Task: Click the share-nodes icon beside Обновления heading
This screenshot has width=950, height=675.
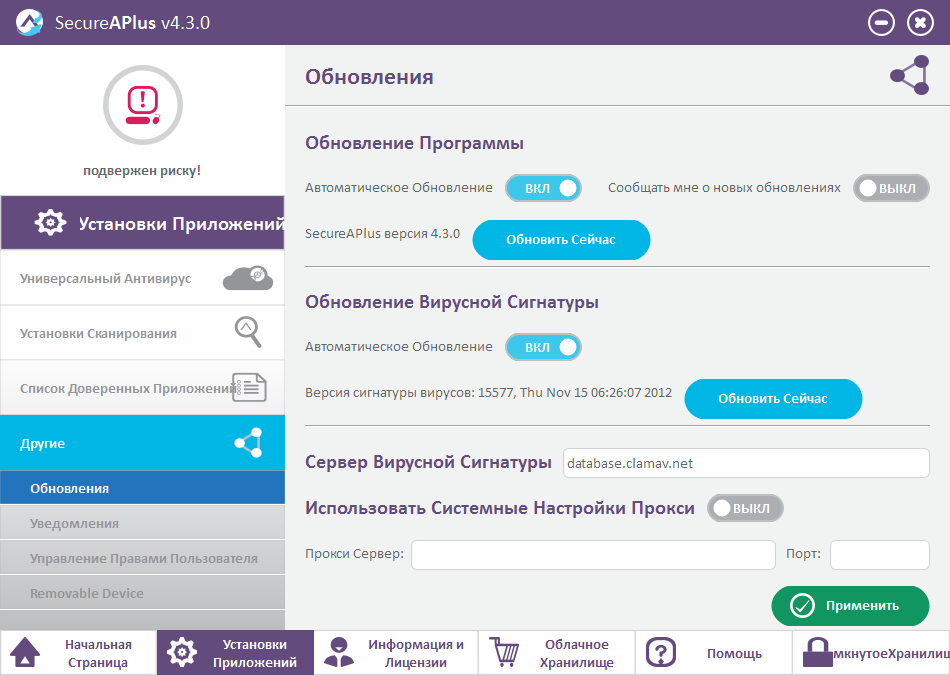Action: 910,75
